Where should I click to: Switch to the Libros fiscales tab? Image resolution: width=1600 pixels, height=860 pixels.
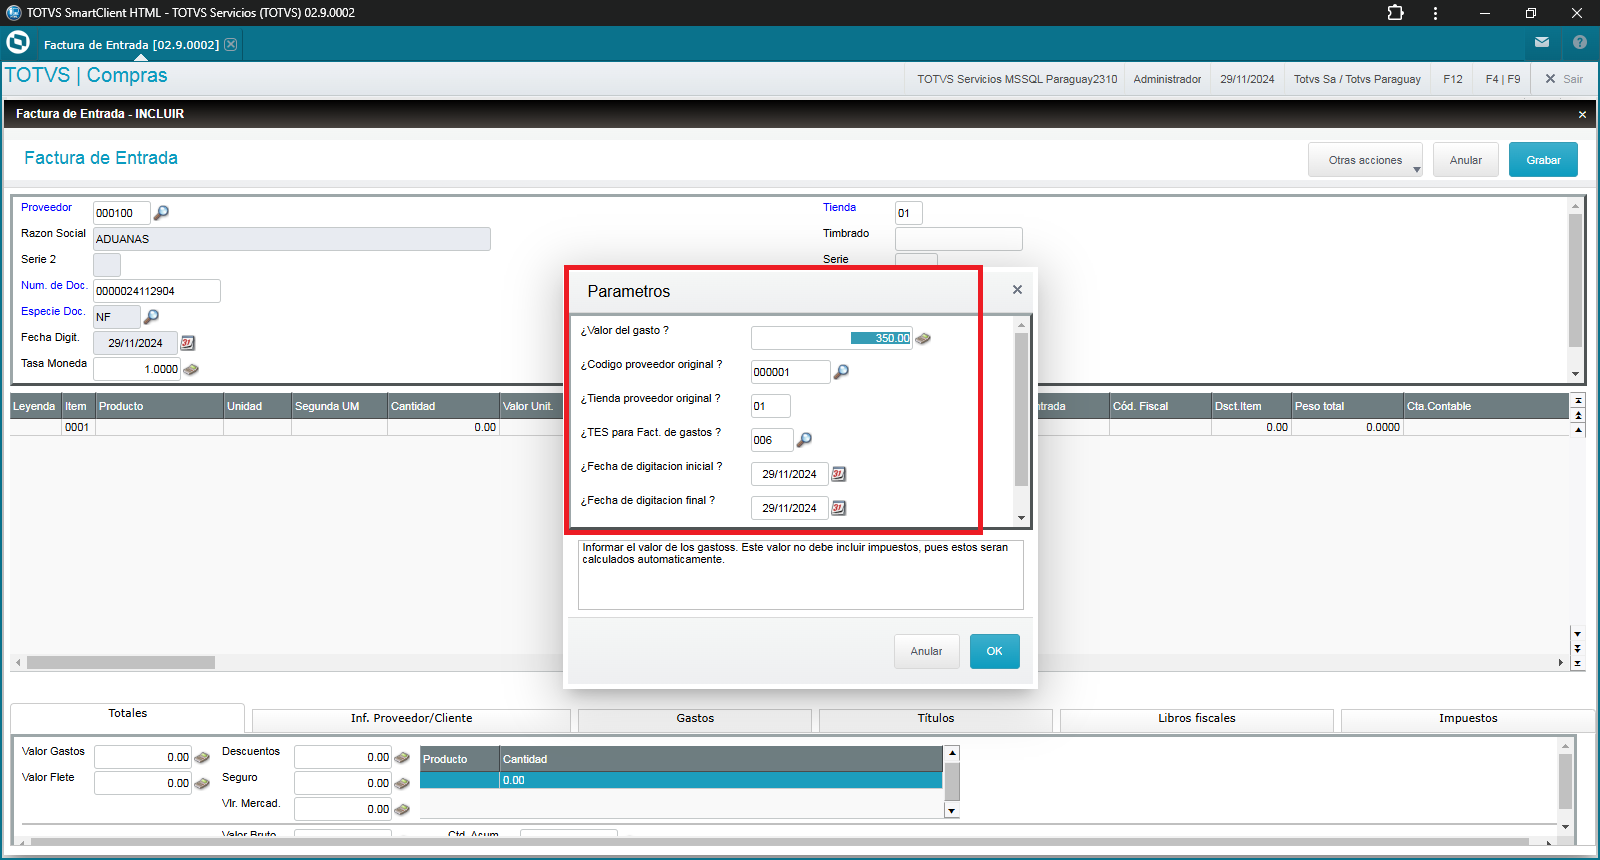[x=1197, y=719]
